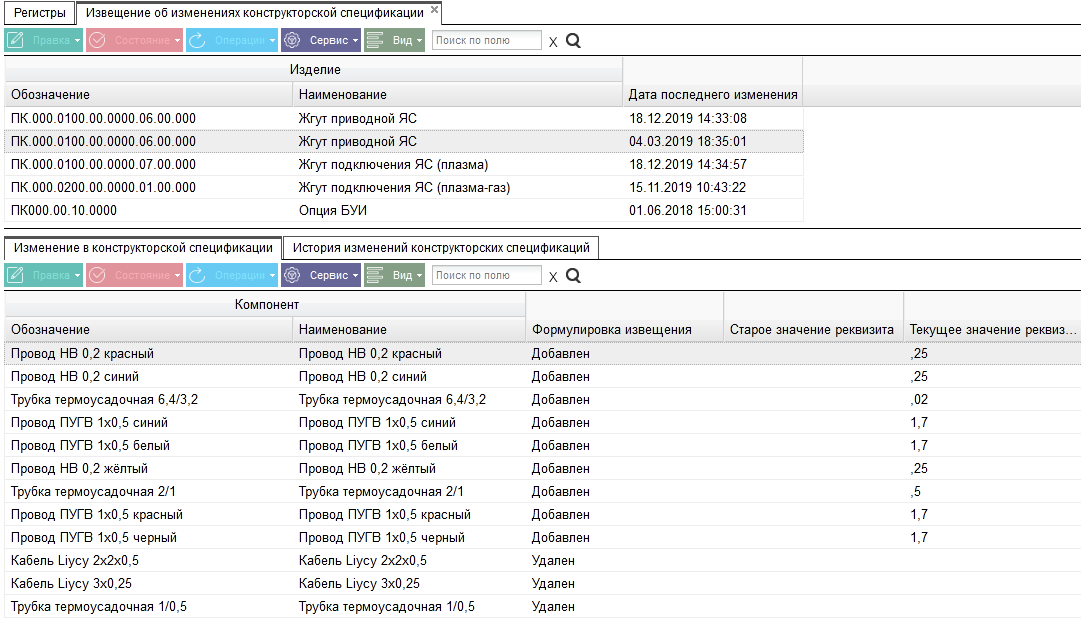1081x640 pixels.
Task: Select Провод ПУГВ 1х0,5 белый name cell
Action: pos(410,446)
